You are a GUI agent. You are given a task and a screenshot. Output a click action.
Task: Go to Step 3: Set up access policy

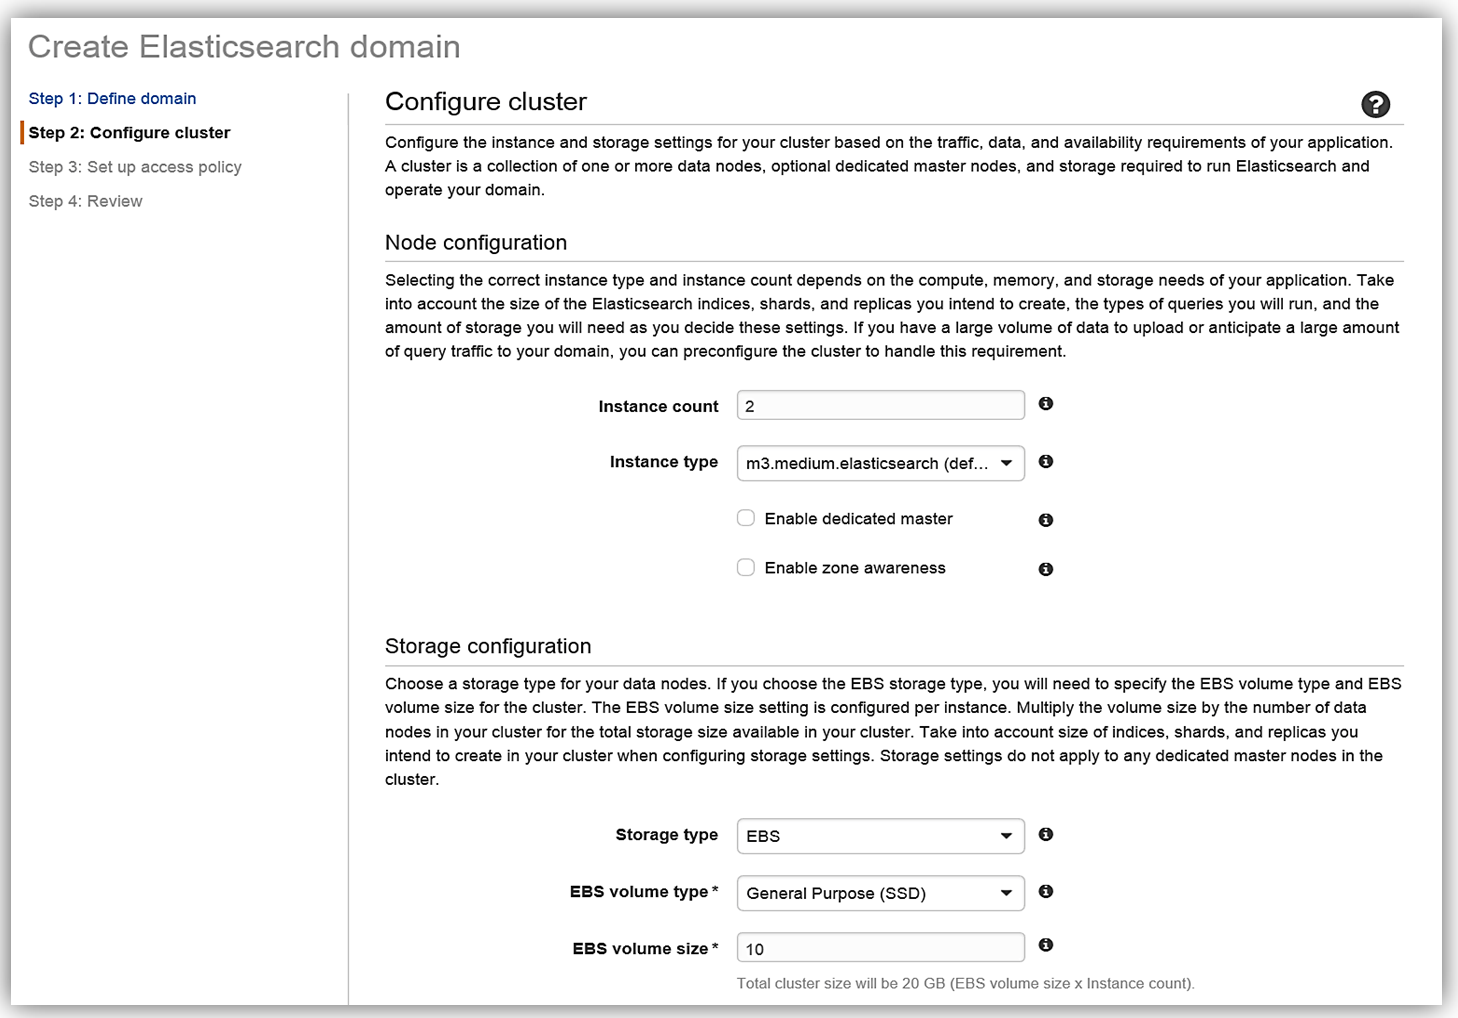tap(135, 166)
